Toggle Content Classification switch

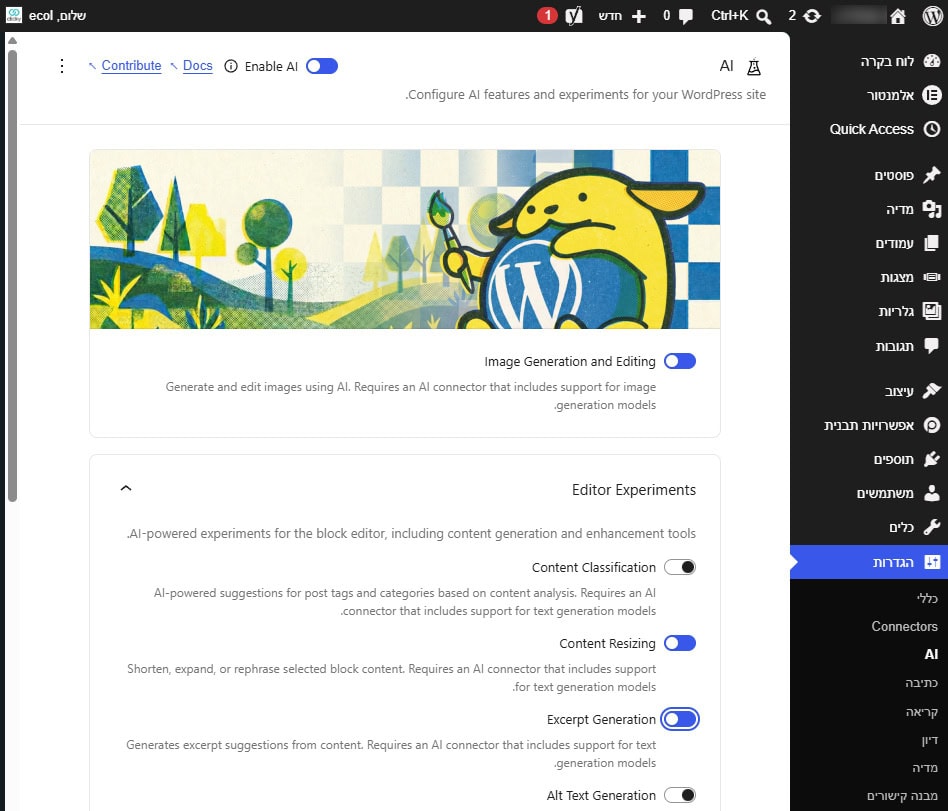(680, 567)
